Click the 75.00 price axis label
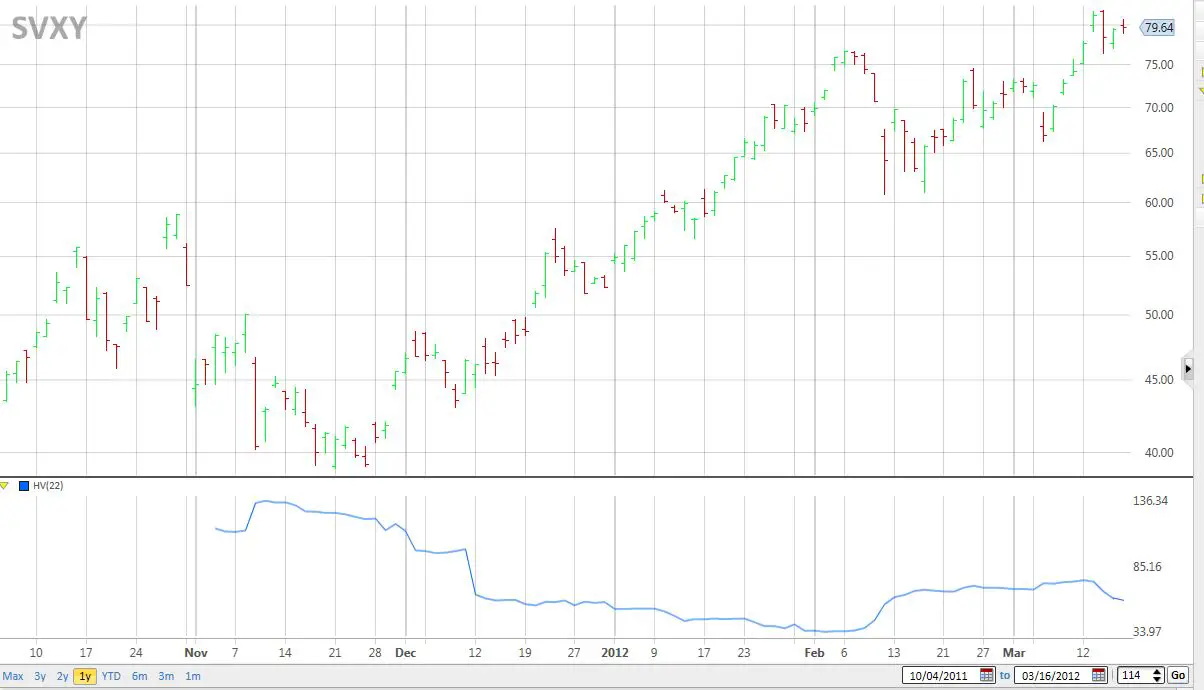 (1160, 65)
